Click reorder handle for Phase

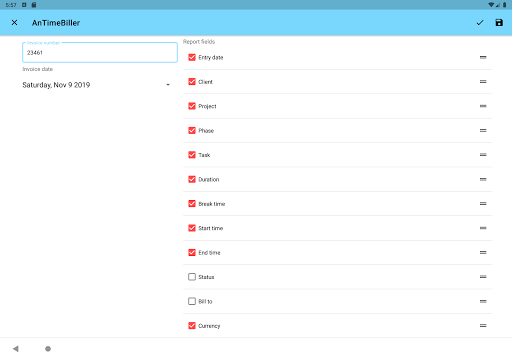click(483, 130)
